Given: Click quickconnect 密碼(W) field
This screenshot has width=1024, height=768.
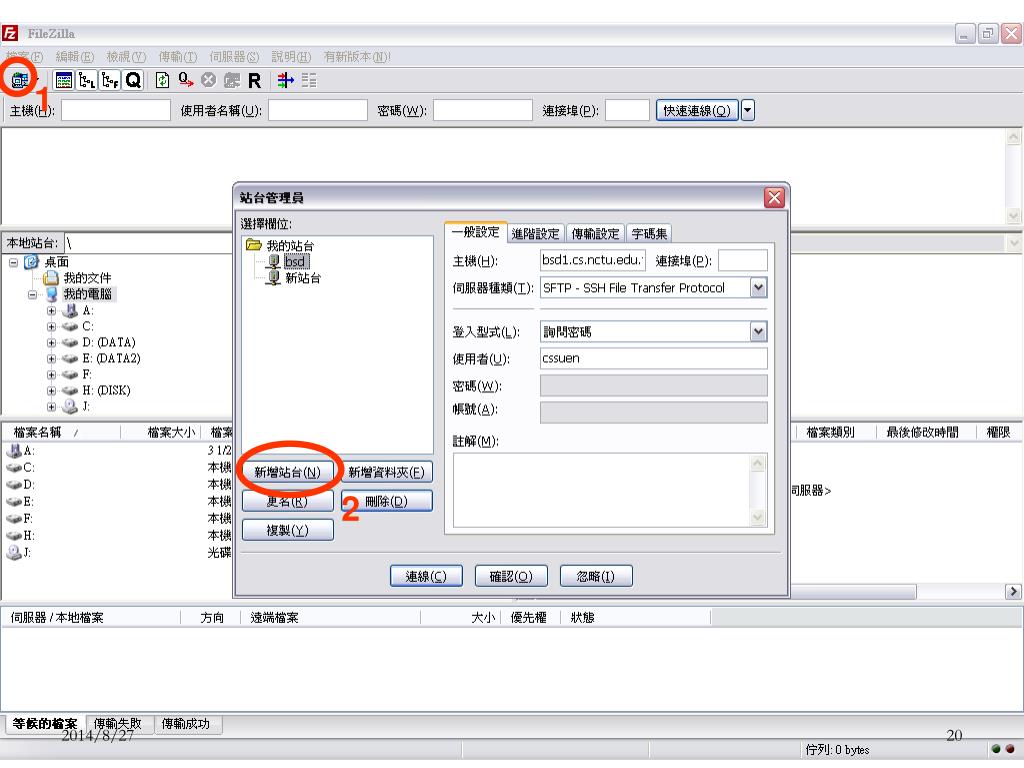Looking at the screenshot, I should (483, 110).
